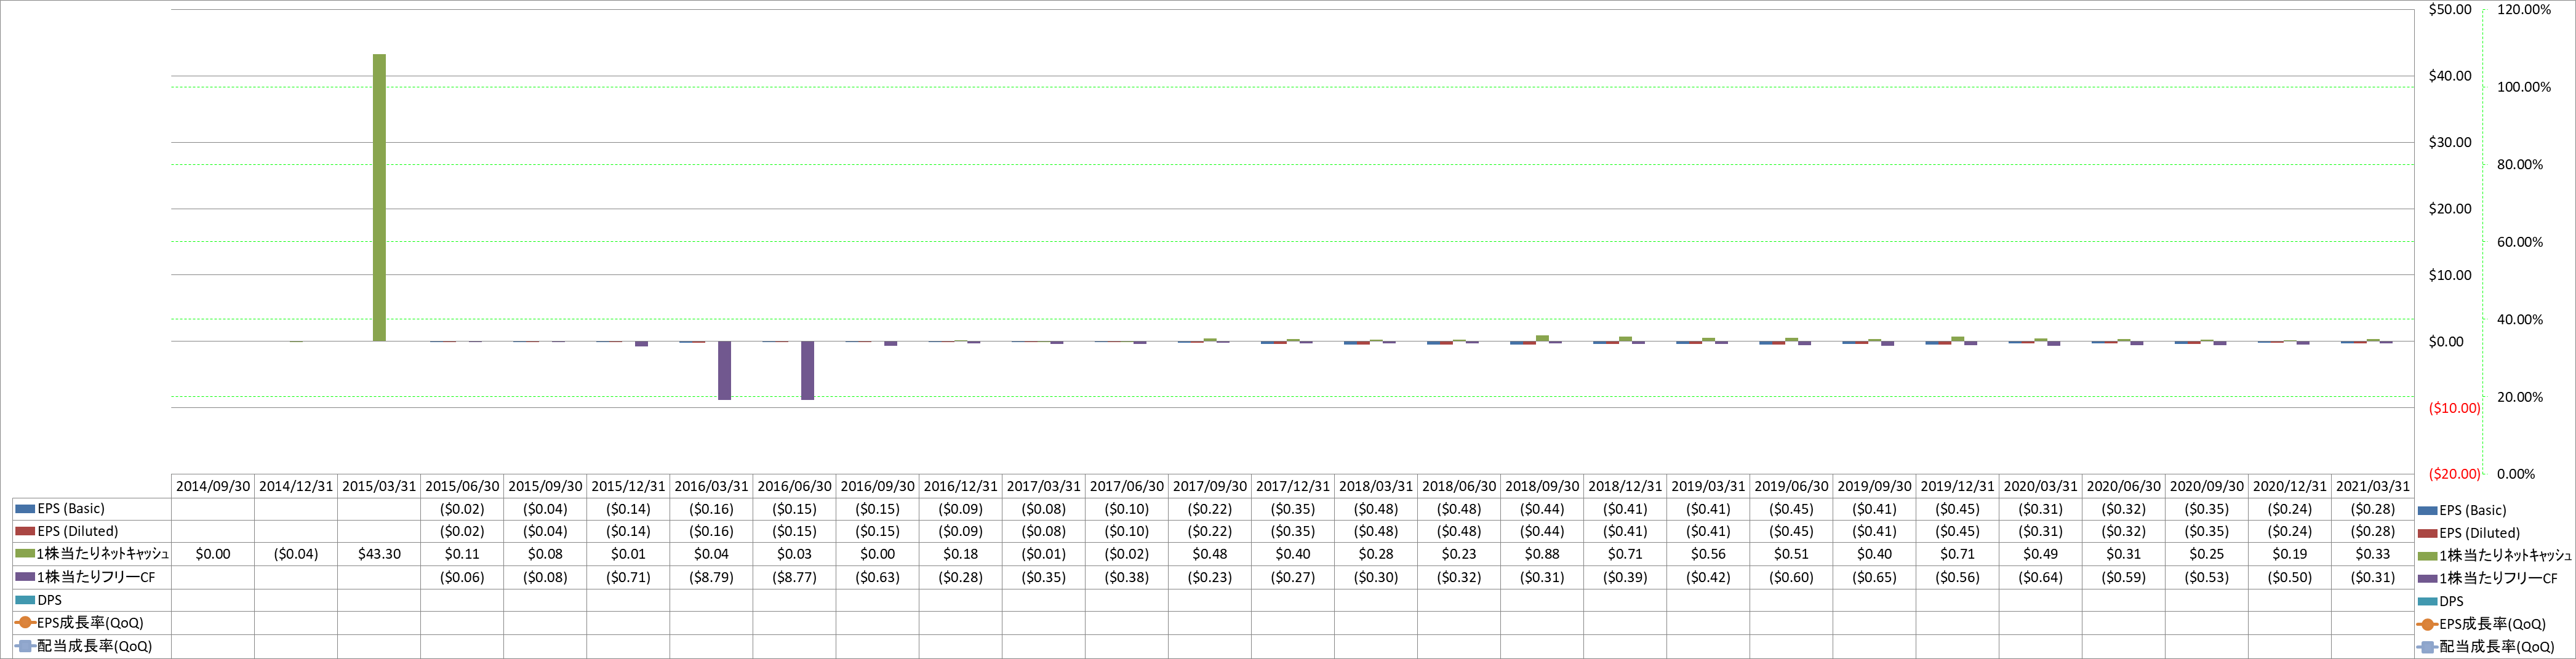Click the $20.00 axis label
Viewport: 2576px width, 659px height.
pos(2449,209)
